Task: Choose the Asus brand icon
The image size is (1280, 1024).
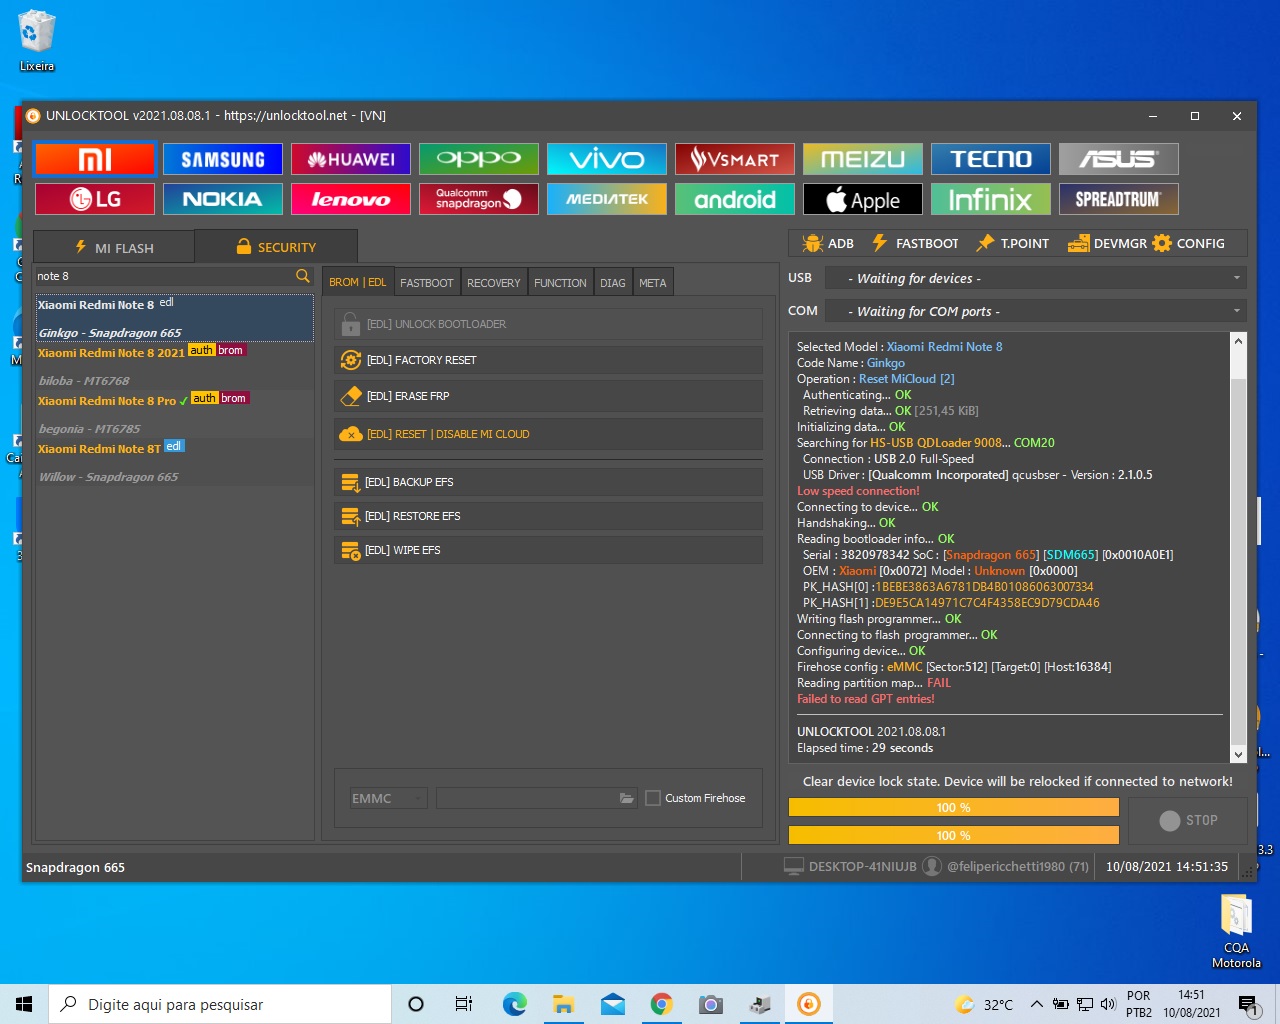Action: click(x=1119, y=159)
